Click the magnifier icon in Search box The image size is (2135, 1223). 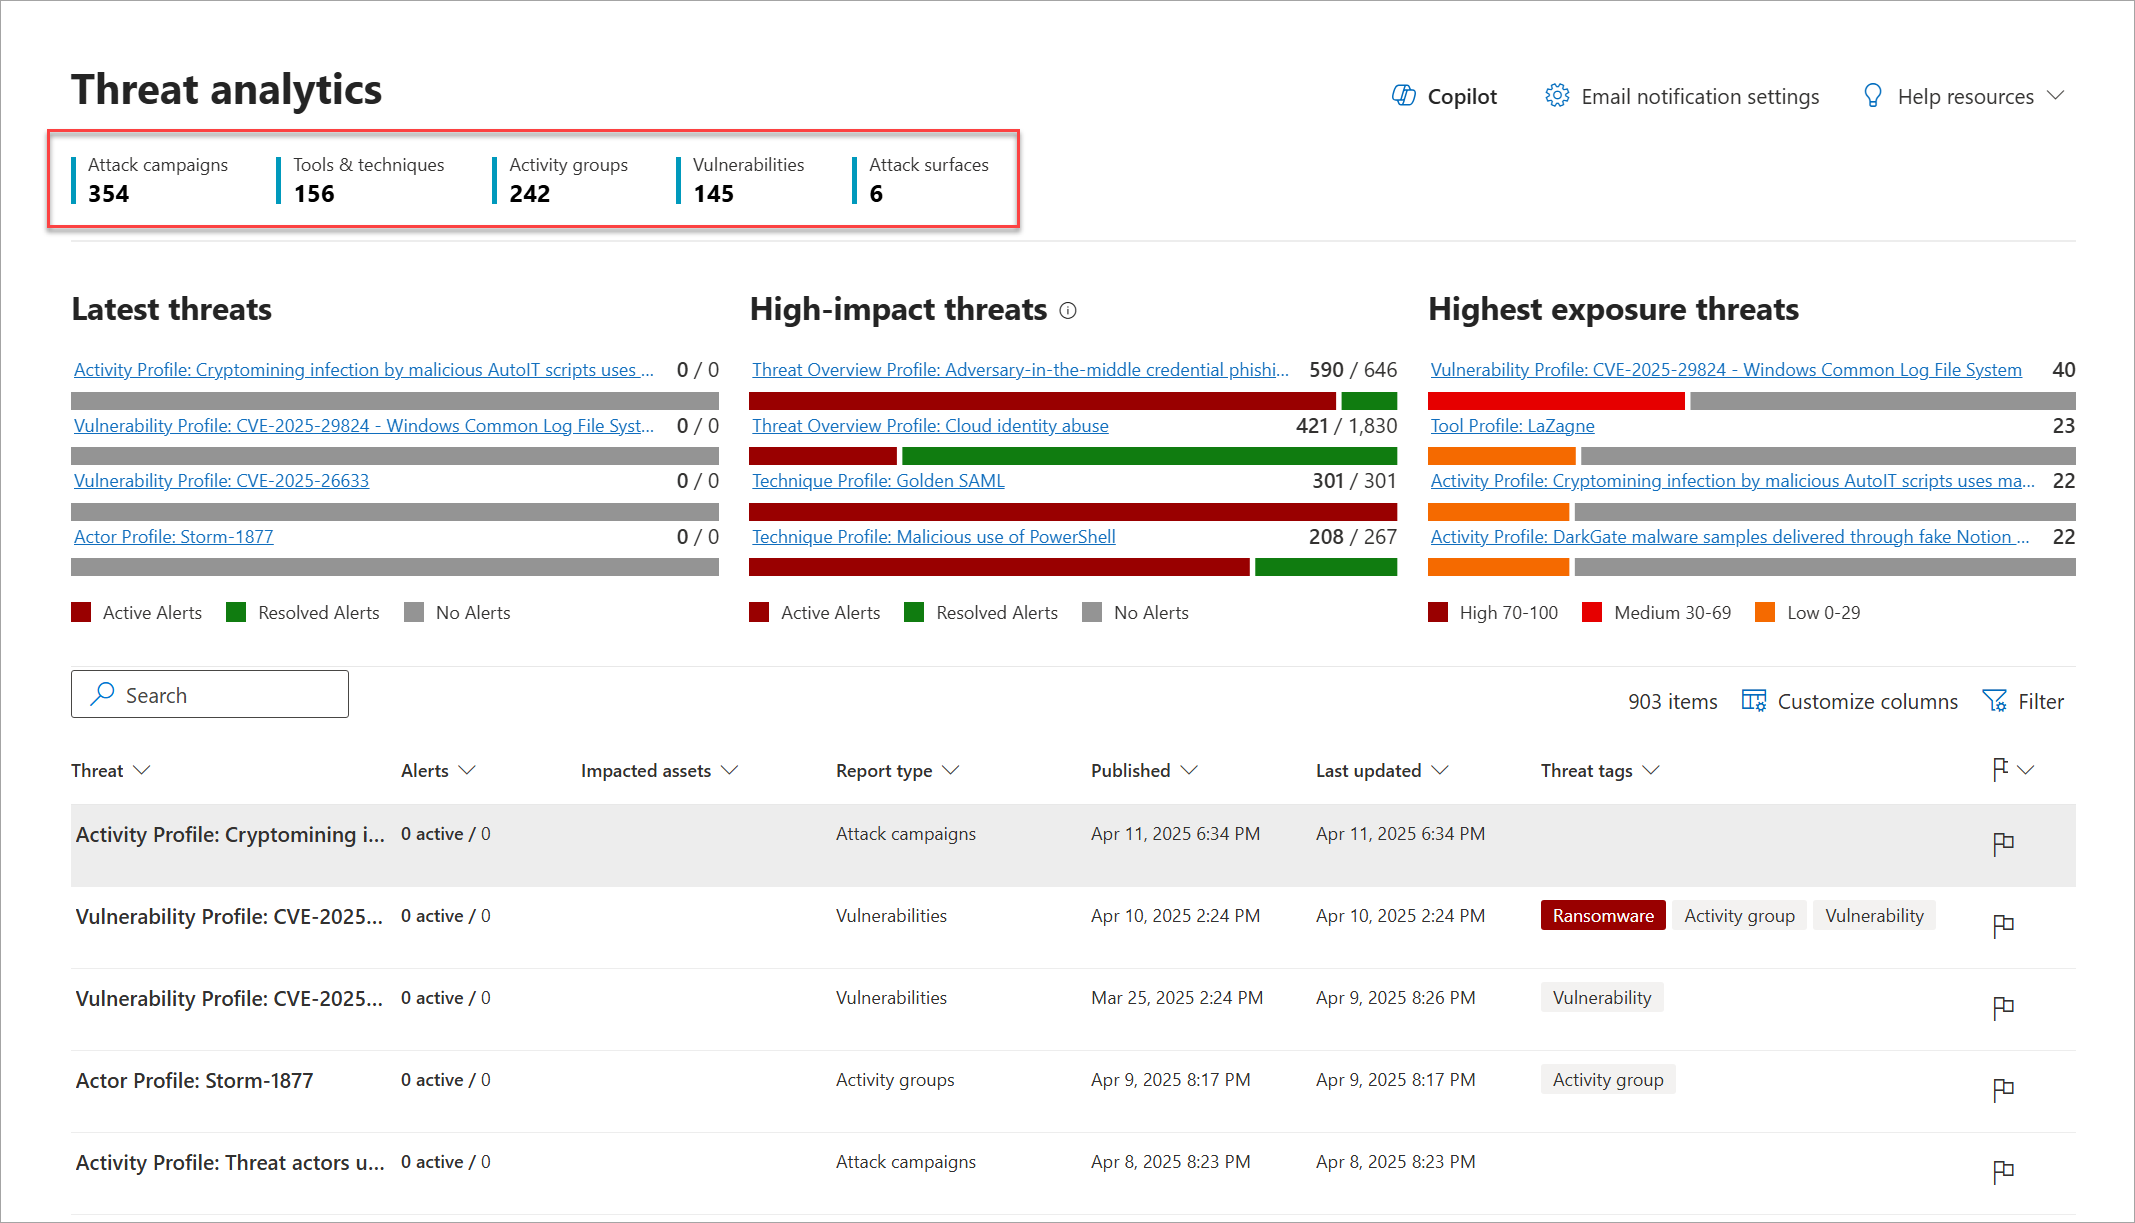[x=102, y=694]
